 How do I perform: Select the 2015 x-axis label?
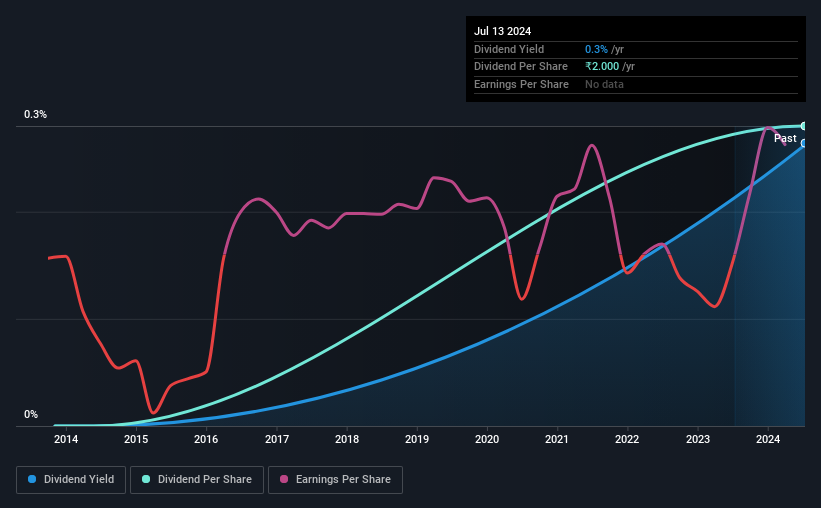[x=136, y=439]
